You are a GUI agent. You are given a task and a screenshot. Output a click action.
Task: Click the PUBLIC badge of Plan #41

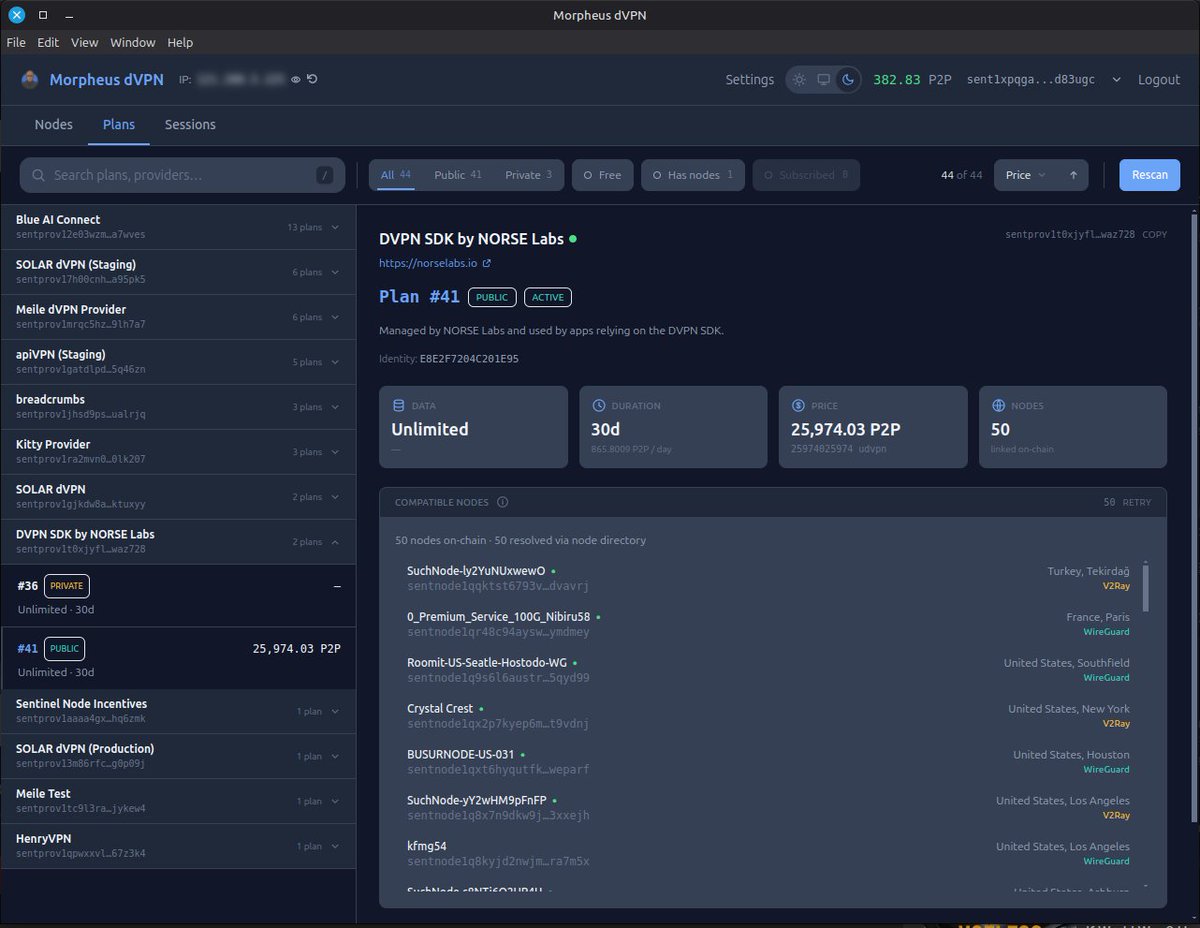coord(492,297)
